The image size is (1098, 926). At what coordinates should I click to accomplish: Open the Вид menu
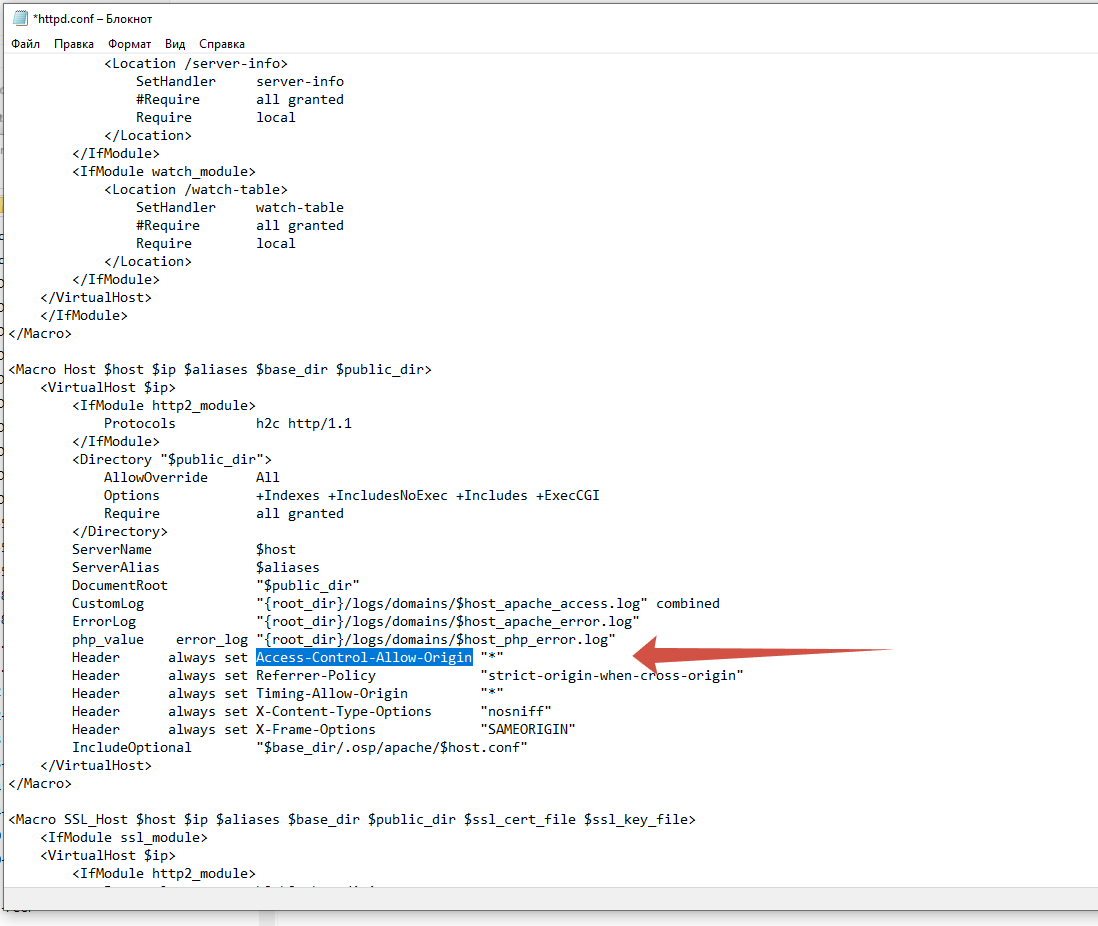(175, 44)
